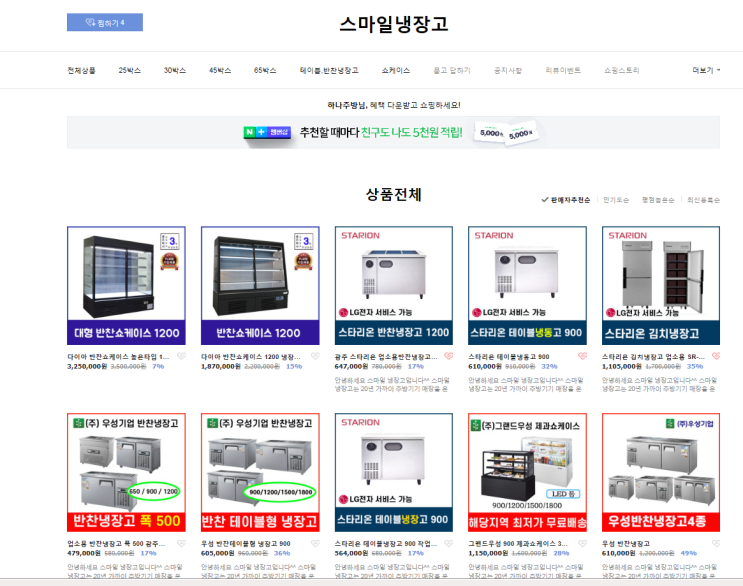Image resolution: width=743 pixels, height=586 pixels.
Task: Toggle heart beside 스타리온 테이블냉동고 900 title
Action: (582, 356)
